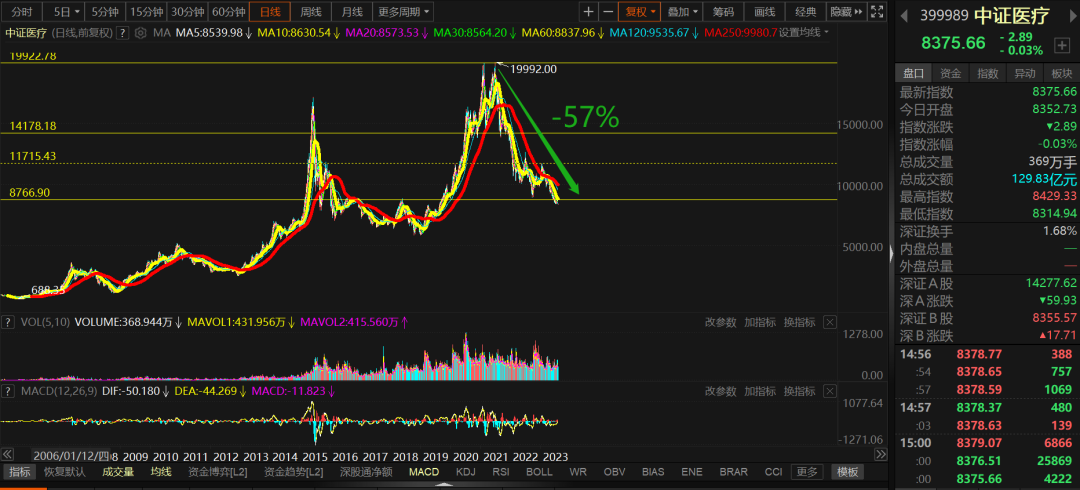1080x490 pixels.
Task: Switch to the 分时 view tab
Action: coord(22,12)
